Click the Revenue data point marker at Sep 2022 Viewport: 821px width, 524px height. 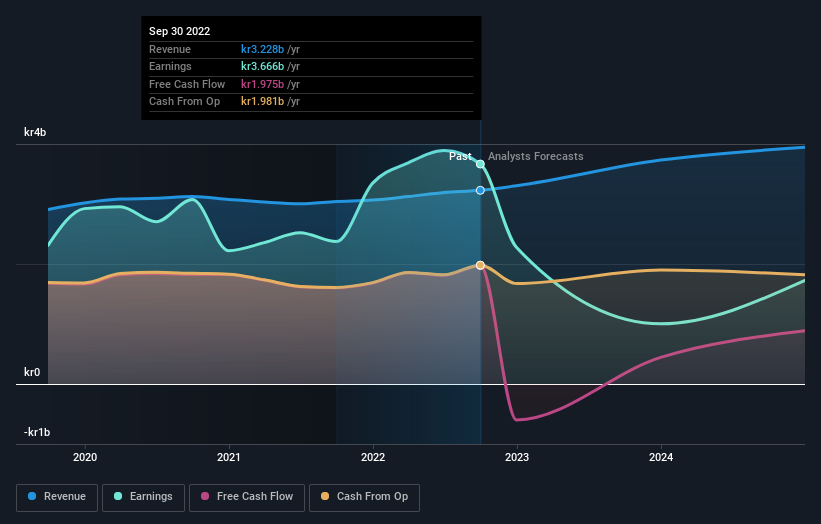[x=480, y=191]
